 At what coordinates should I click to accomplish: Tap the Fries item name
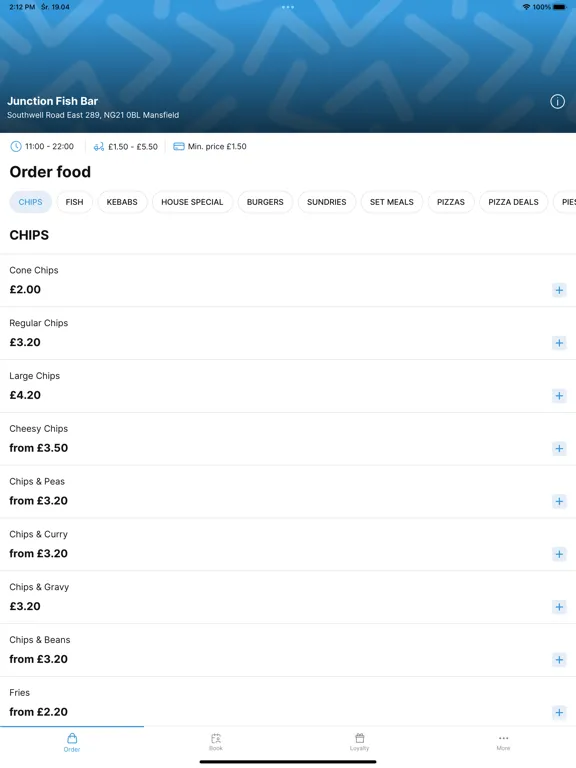pos(20,693)
